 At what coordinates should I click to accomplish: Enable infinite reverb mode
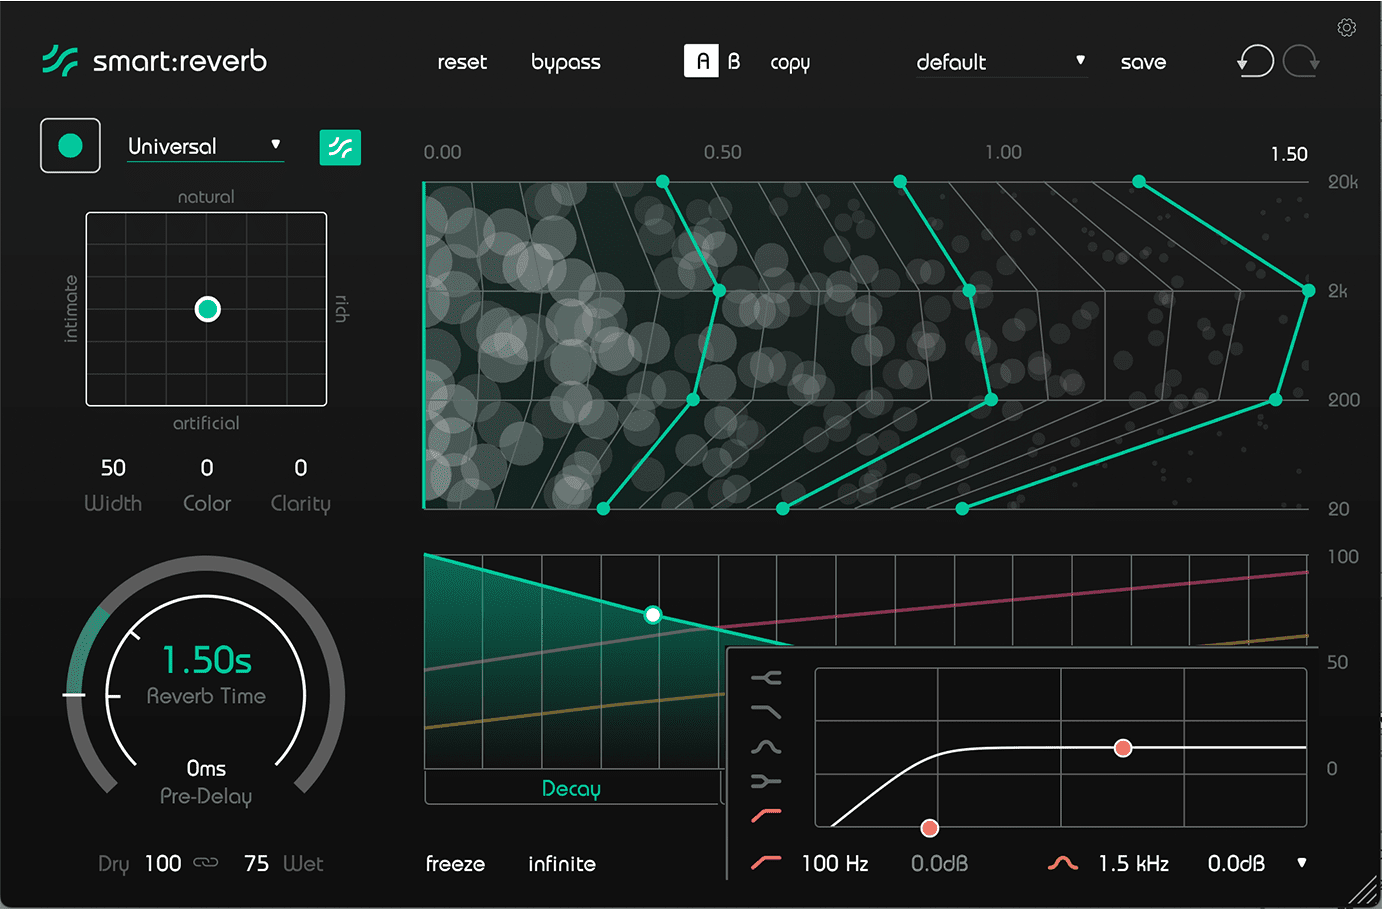click(x=562, y=864)
